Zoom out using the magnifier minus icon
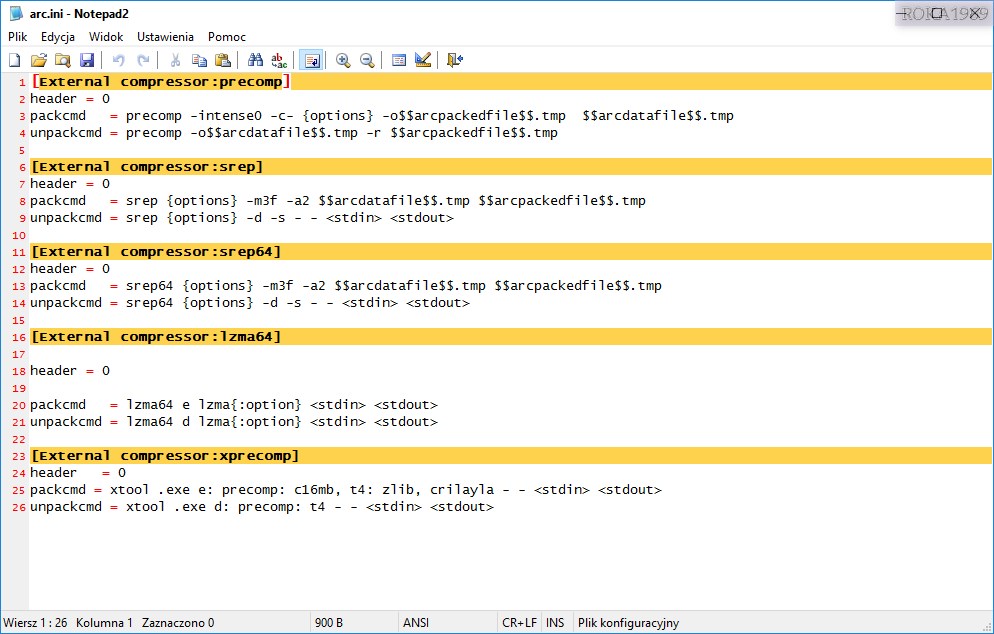Viewport: 994px width, 634px height. [x=367, y=60]
